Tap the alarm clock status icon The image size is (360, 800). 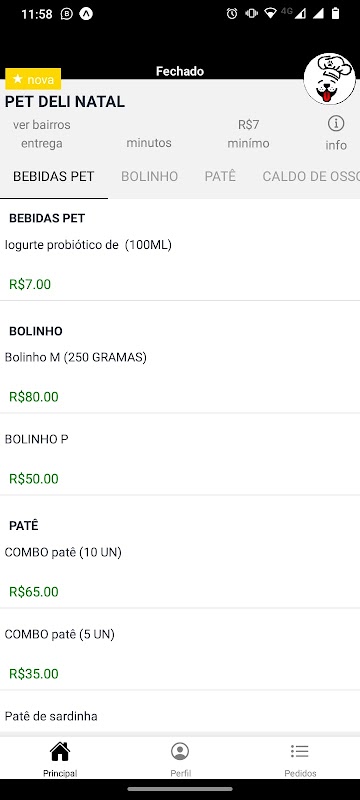[232, 14]
